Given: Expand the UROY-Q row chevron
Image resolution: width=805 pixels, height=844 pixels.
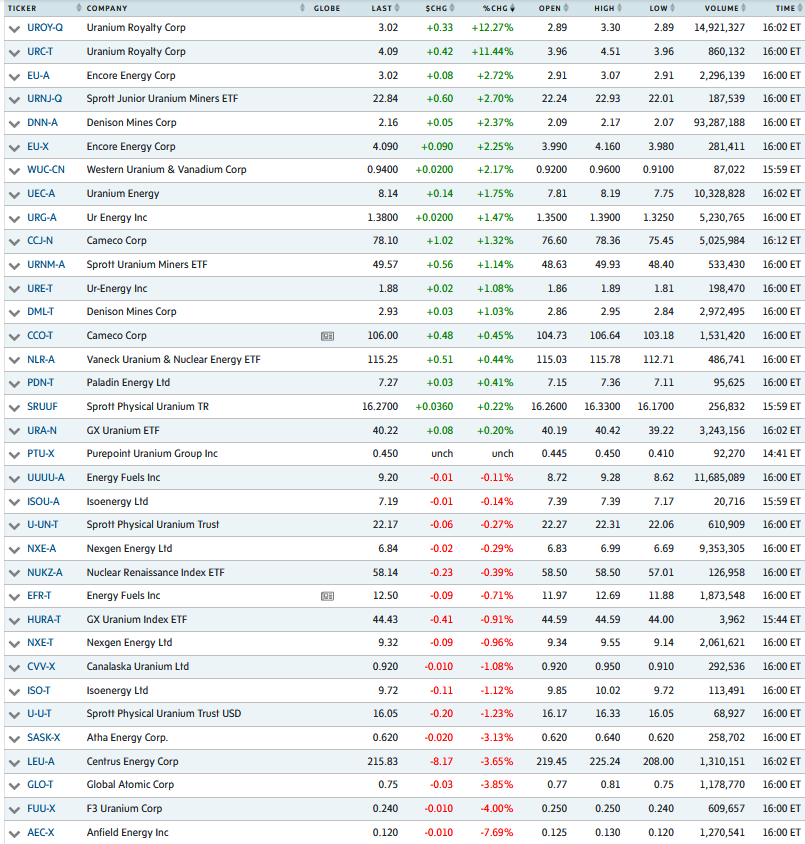Looking at the screenshot, I should [x=15, y=29].
